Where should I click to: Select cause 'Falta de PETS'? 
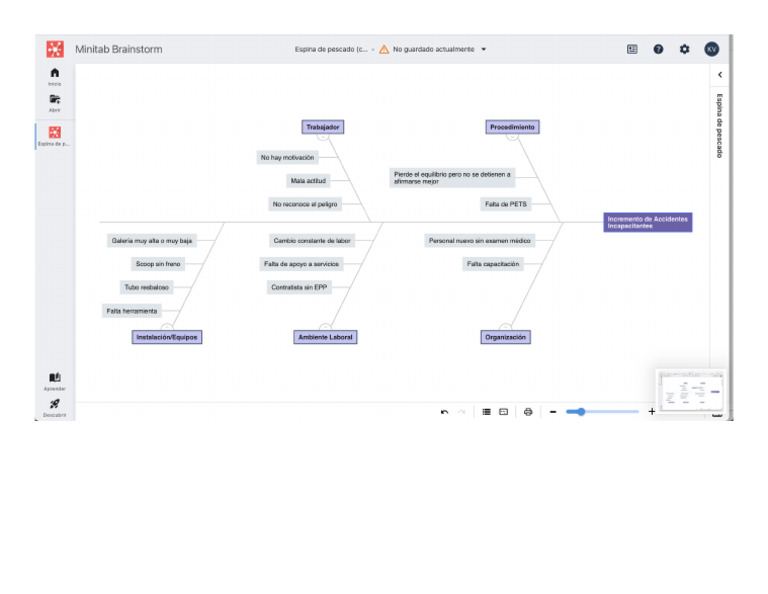click(506, 204)
